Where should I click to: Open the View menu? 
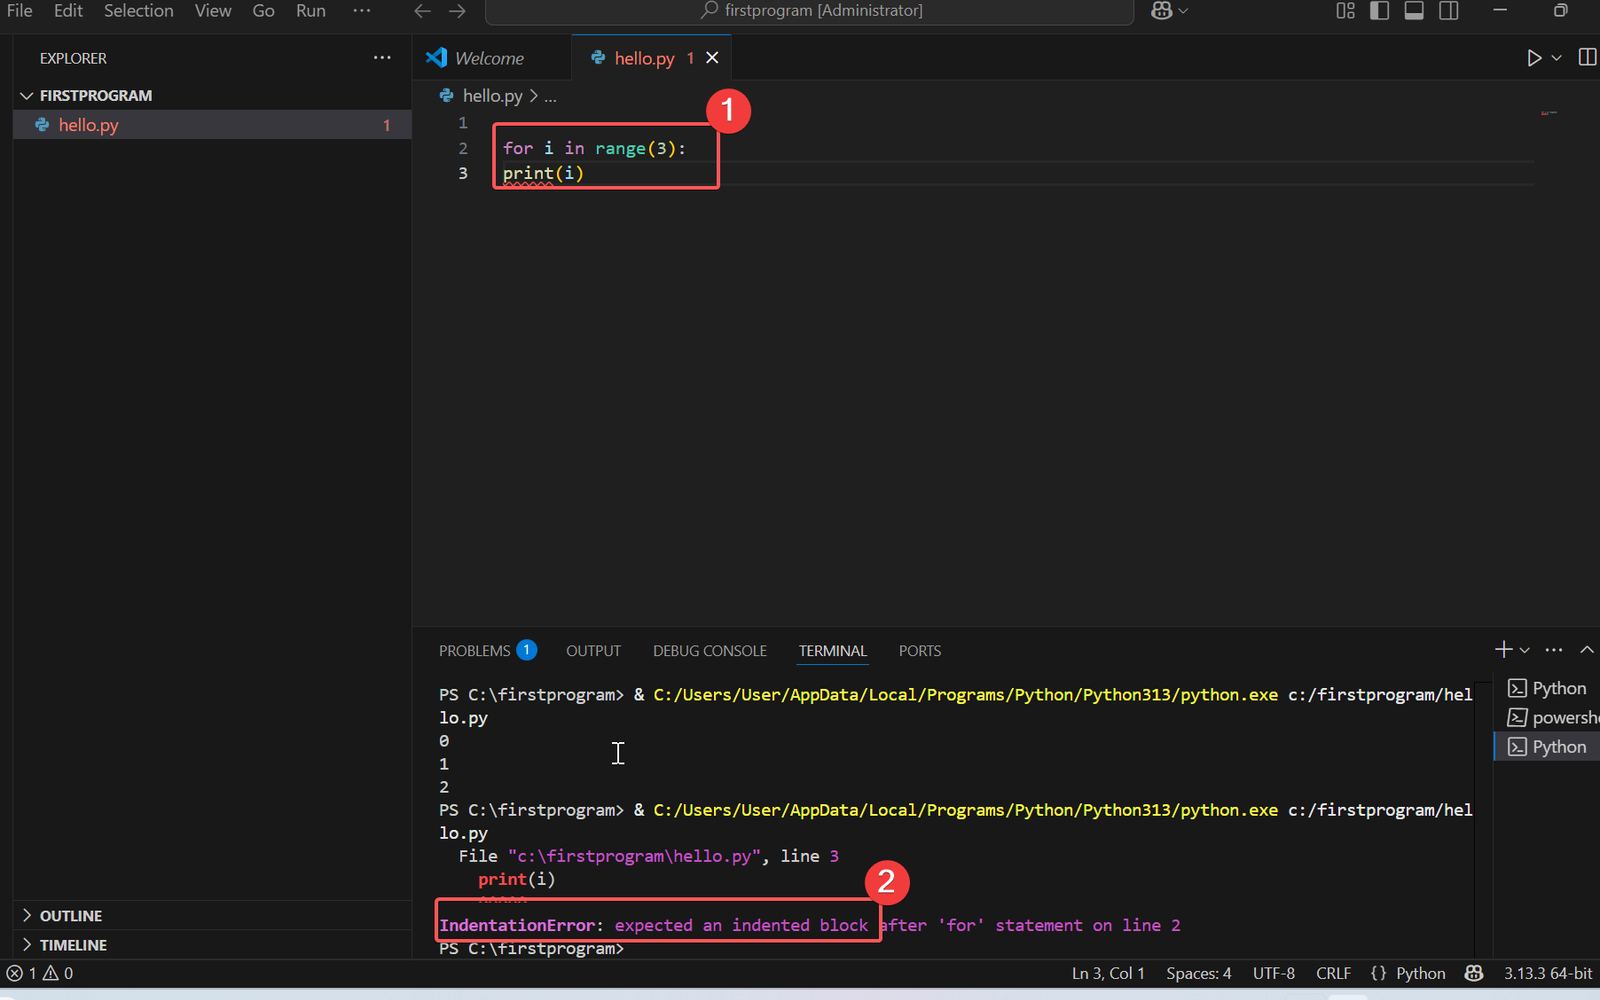213,11
